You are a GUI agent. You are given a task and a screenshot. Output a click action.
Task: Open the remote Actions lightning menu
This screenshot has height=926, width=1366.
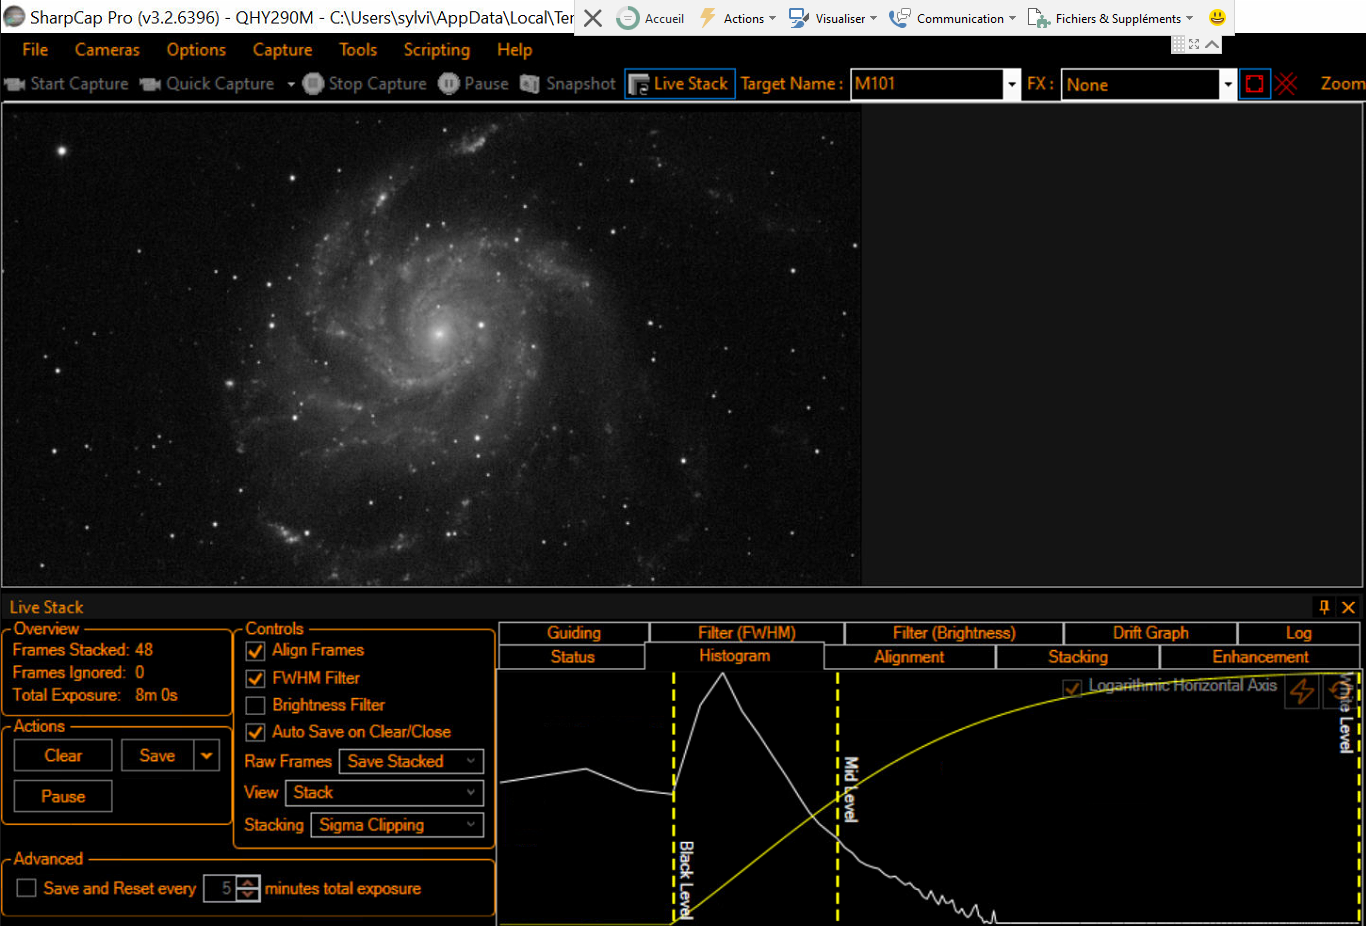pyautogui.click(x=735, y=18)
